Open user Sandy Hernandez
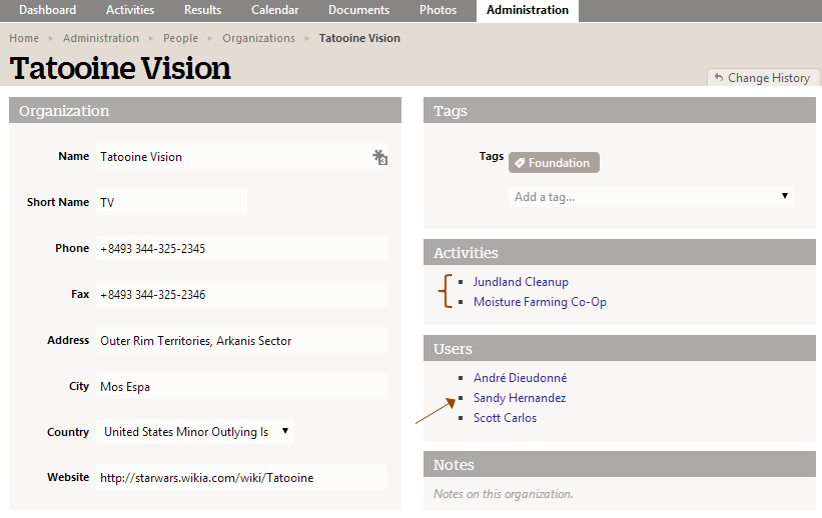The height and width of the screenshot is (518, 822). pyautogui.click(x=520, y=397)
